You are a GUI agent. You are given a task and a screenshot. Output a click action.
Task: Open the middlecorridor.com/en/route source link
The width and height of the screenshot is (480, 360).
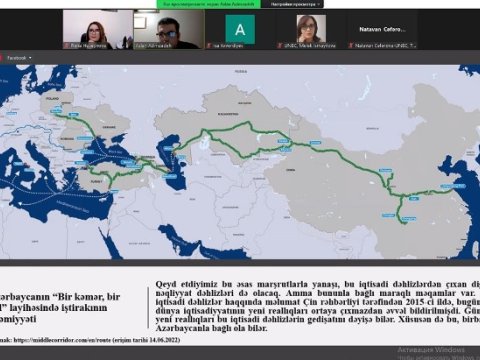[63, 340]
